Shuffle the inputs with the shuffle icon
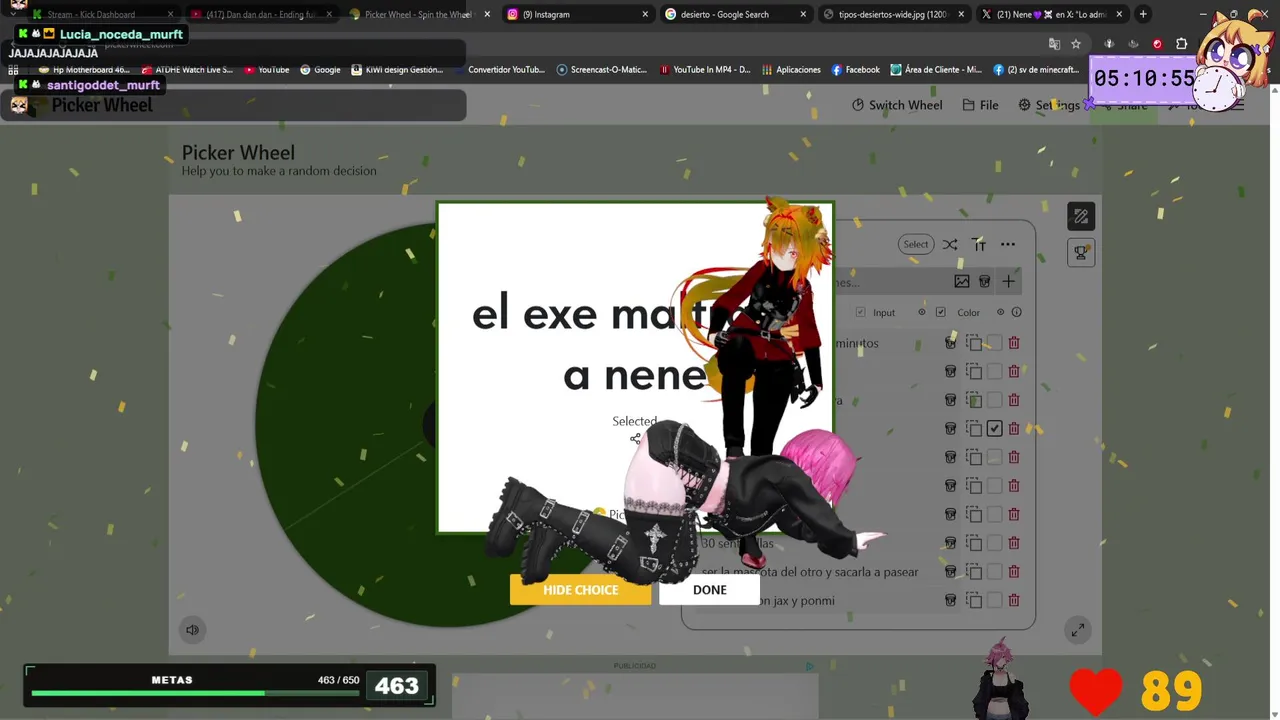1280x720 pixels. coord(950,244)
